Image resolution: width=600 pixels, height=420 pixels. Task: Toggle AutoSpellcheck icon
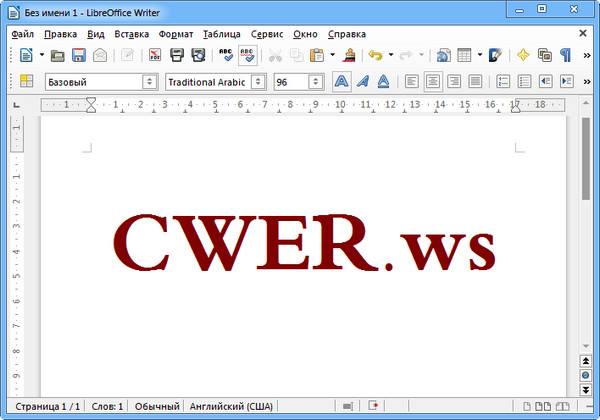(x=247, y=55)
